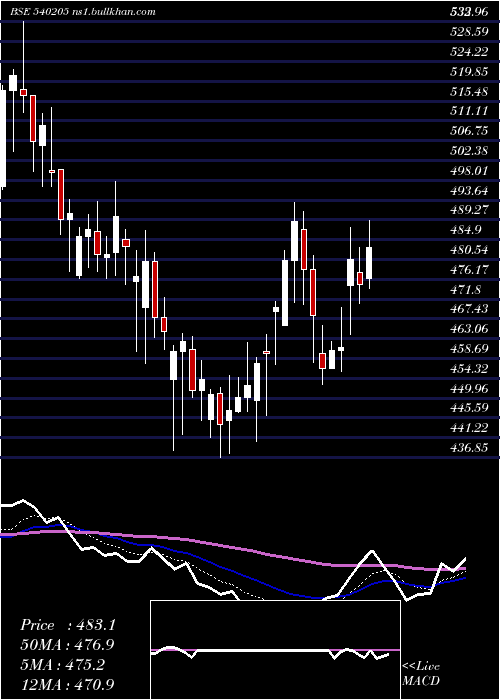Click the 489.27 price axis label
This screenshot has height=700, width=500.
[x=469, y=210]
